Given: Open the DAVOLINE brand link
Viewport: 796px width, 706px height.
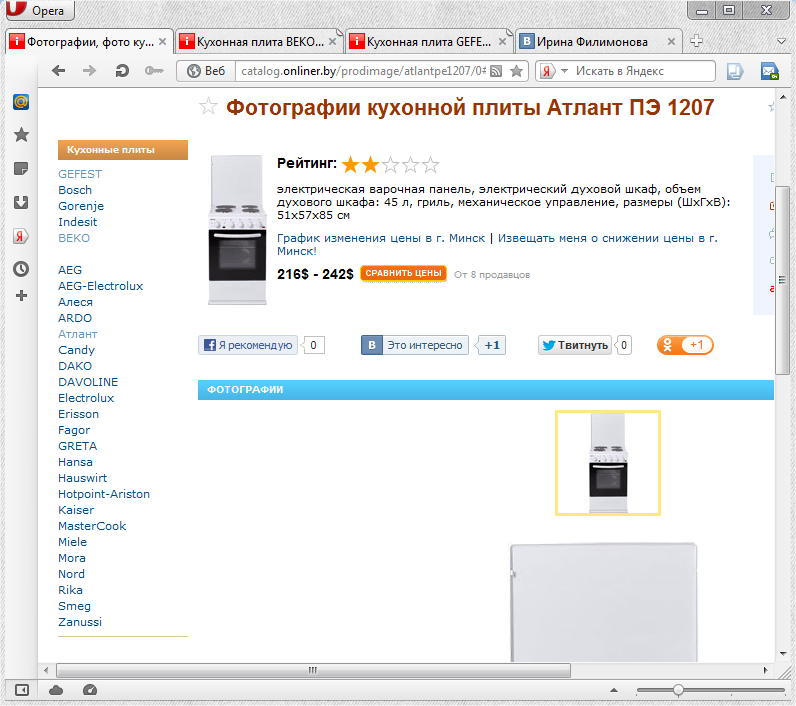Looking at the screenshot, I should [x=88, y=382].
